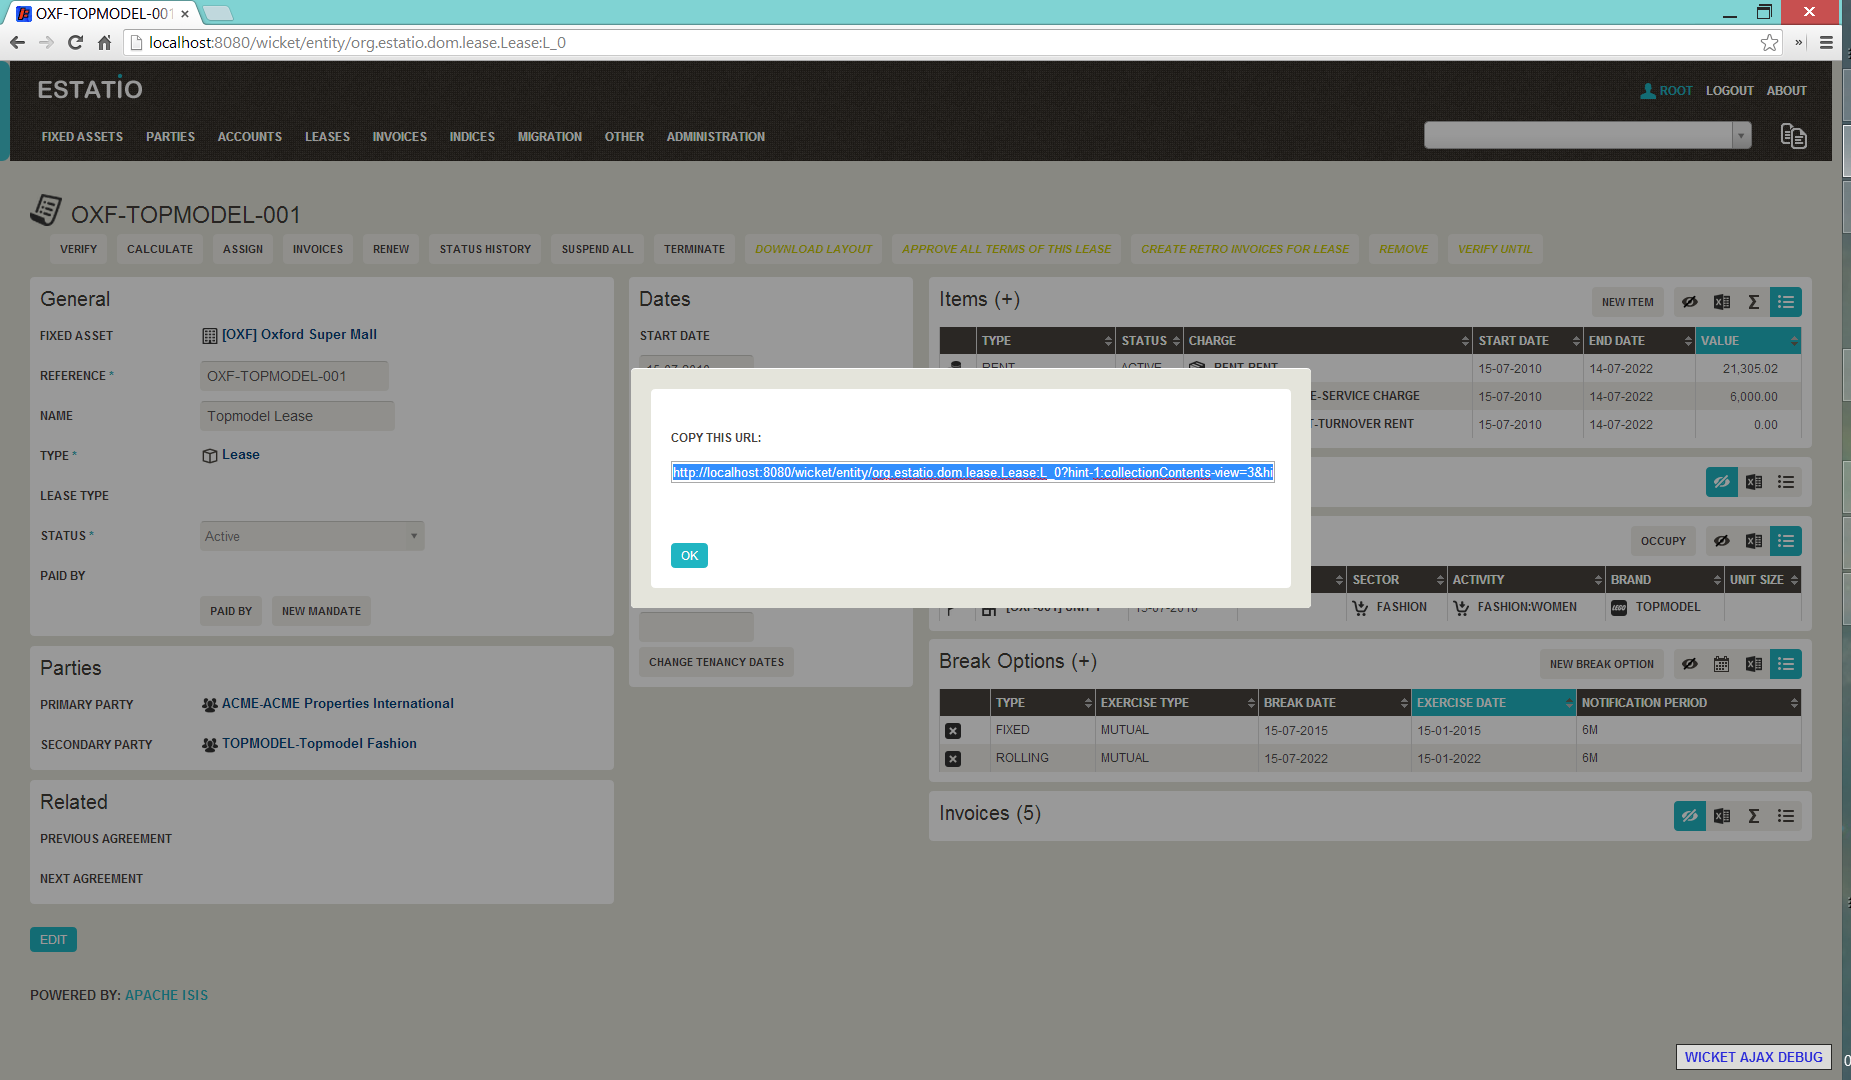Click the copy-link icon in header
This screenshot has width=1851, height=1080.
point(1793,136)
